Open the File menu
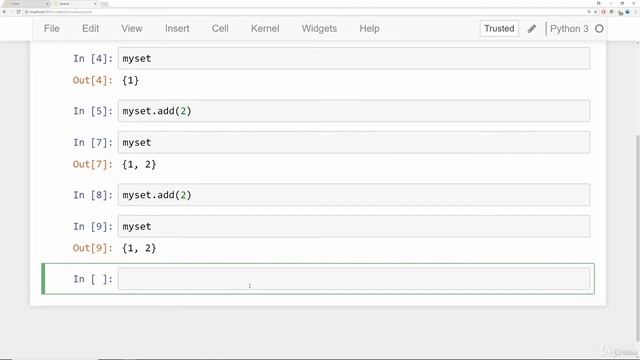The image size is (640, 360). tap(52, 29)
